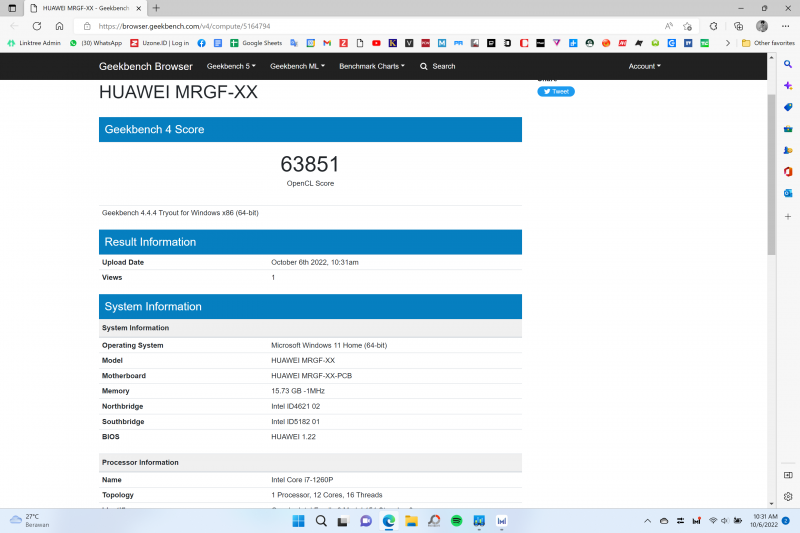Open sidebar Tools briefcase icon
800x533 pixels.
click(x=788, y=129)
